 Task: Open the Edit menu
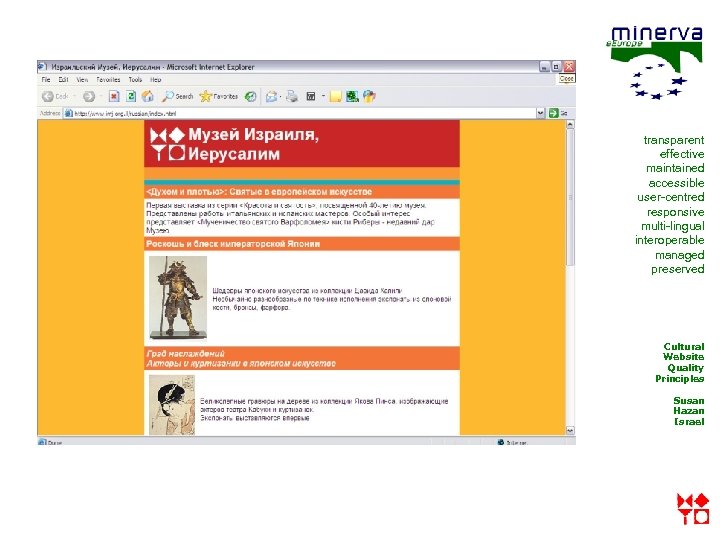tap(63, 79)
